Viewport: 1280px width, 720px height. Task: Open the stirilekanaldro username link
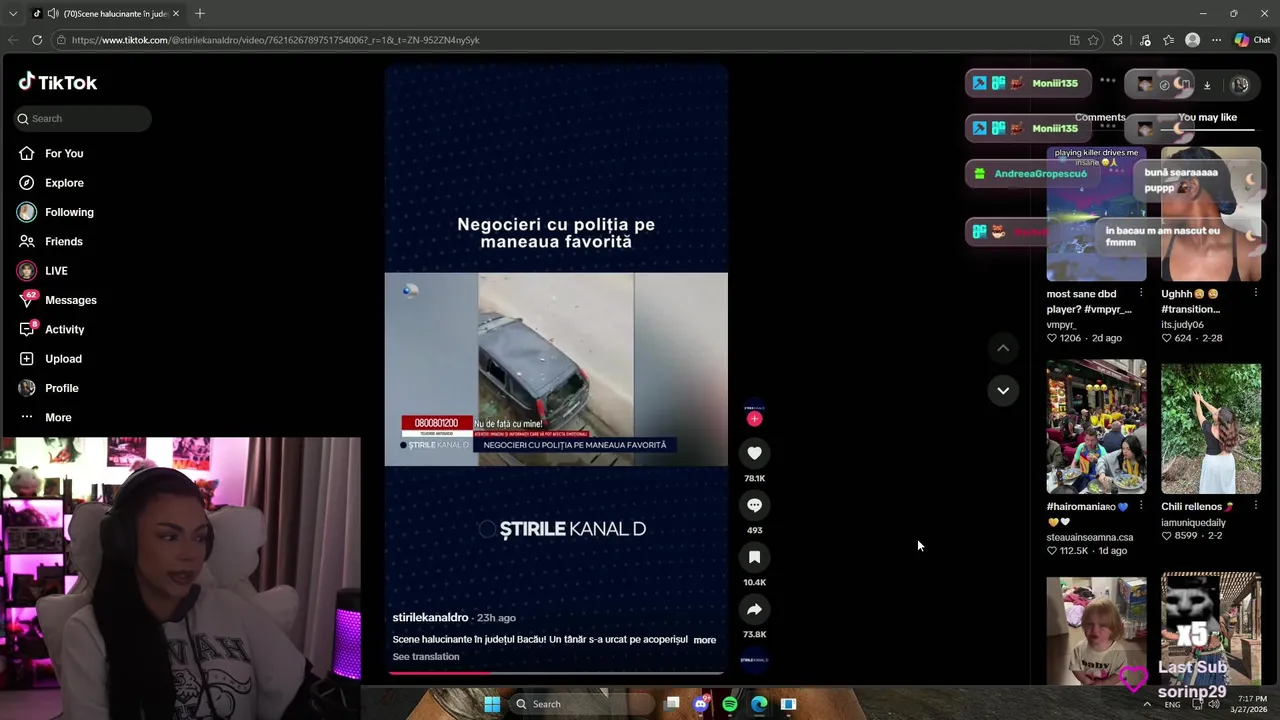(x=430, y=618)
